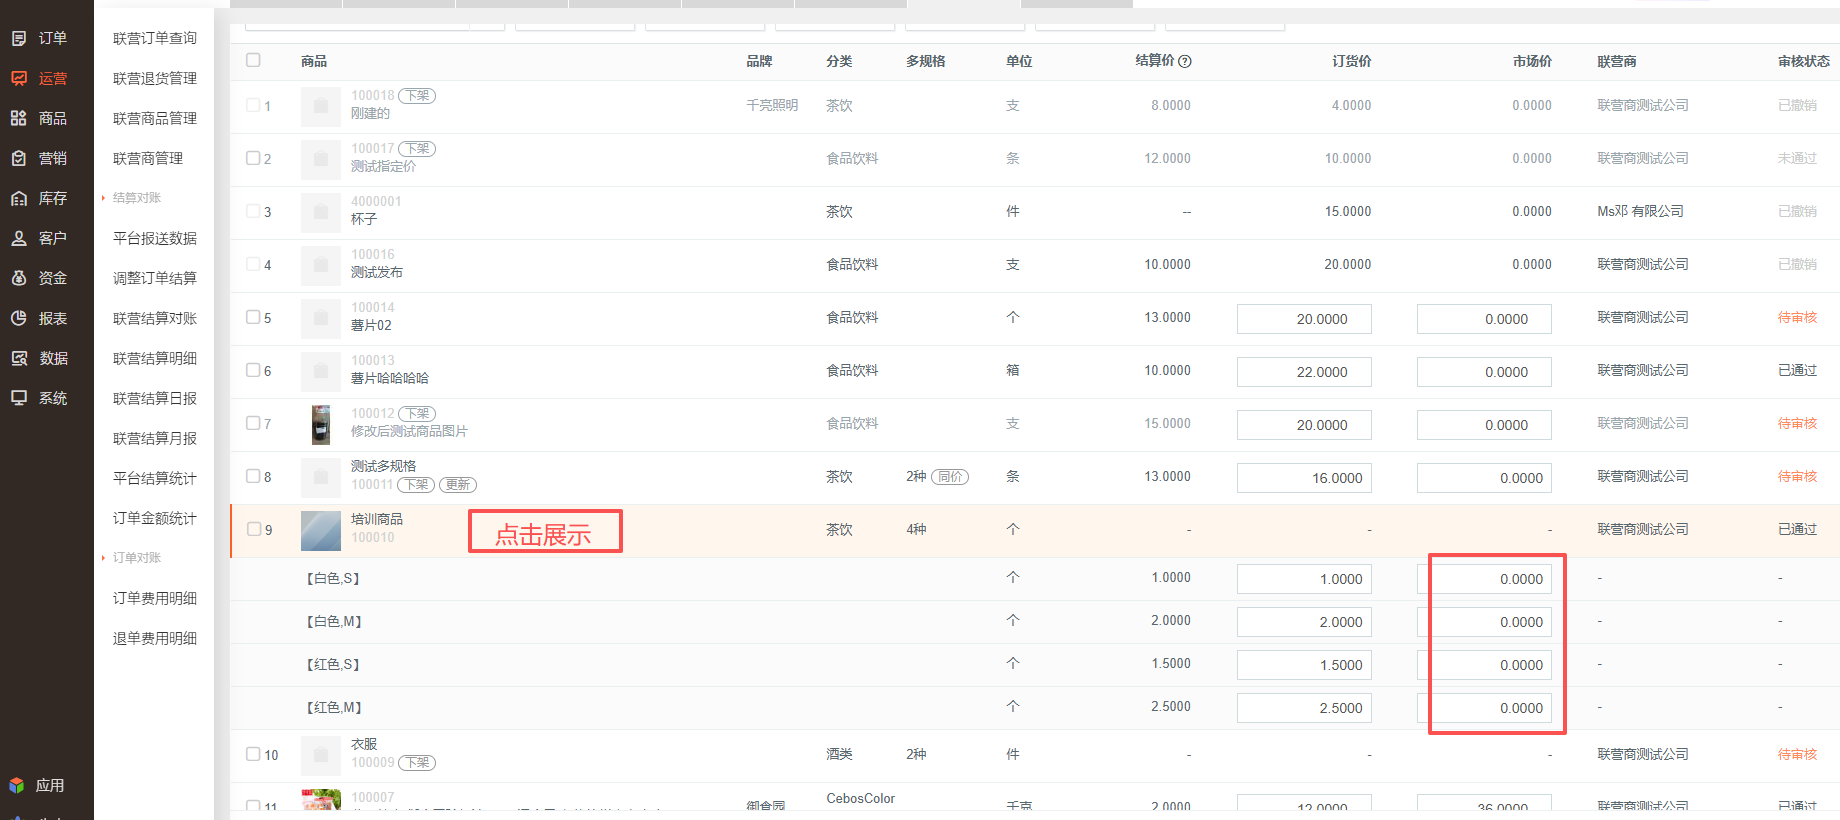This screenshot has width=1840, height=820.
Task: View thumbnail of 修改后测试商品图片
Action: tap(321, 424)
